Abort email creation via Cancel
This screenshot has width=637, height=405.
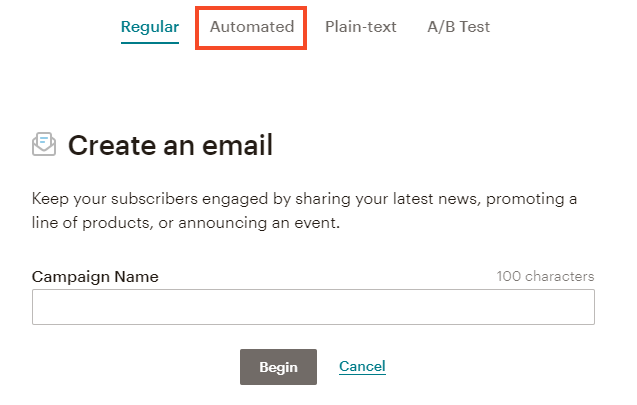[362, 367]
